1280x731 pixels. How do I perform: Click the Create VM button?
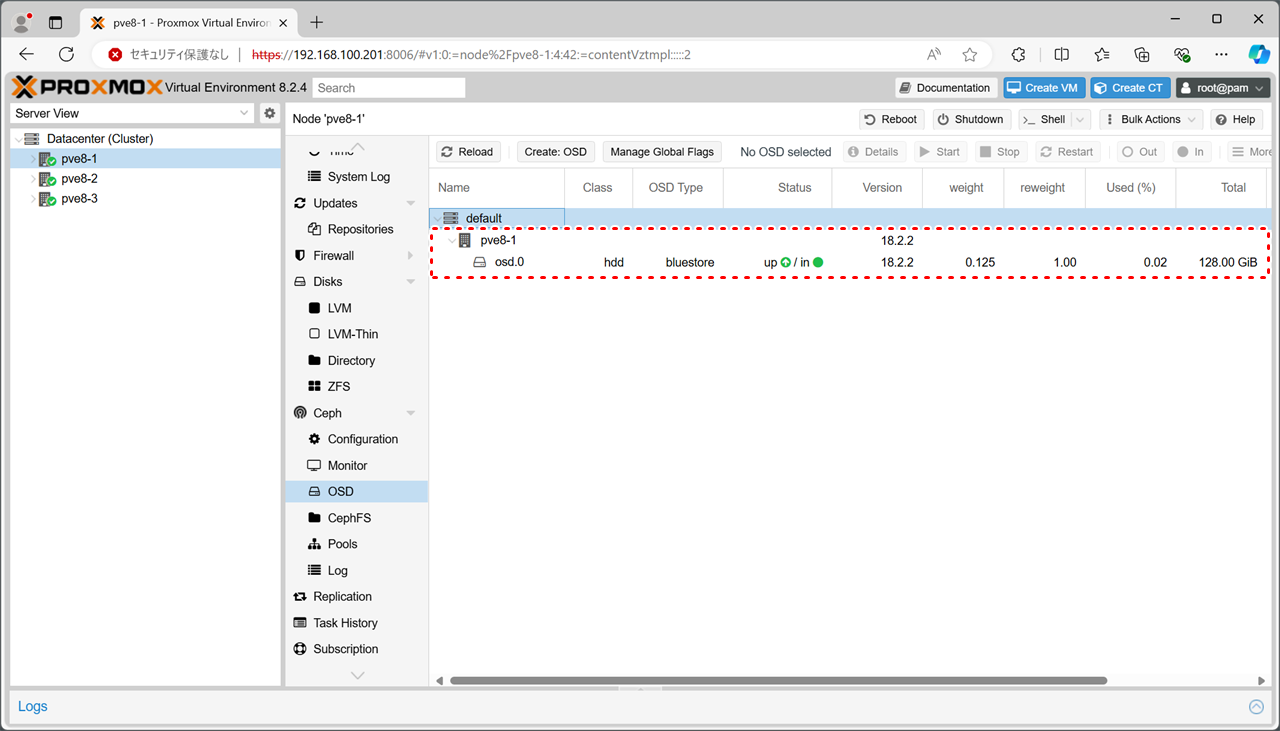[1043, 88]
